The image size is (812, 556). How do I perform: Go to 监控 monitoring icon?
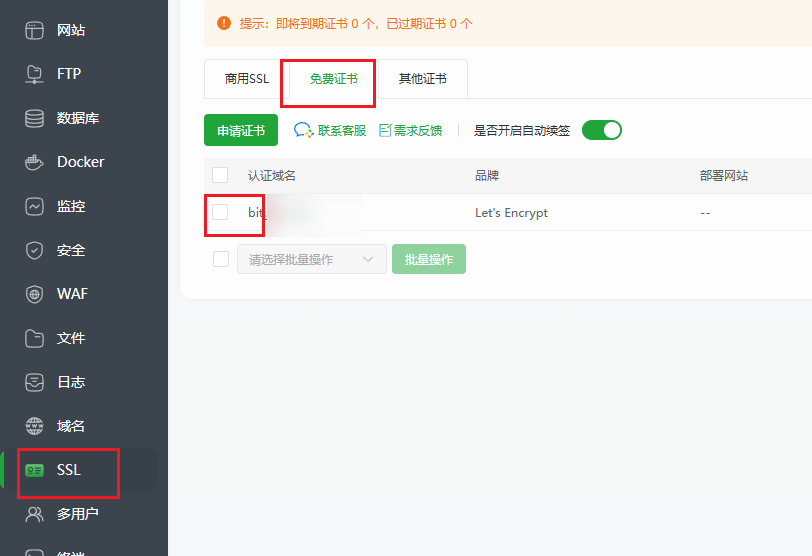tap(34, 206)
